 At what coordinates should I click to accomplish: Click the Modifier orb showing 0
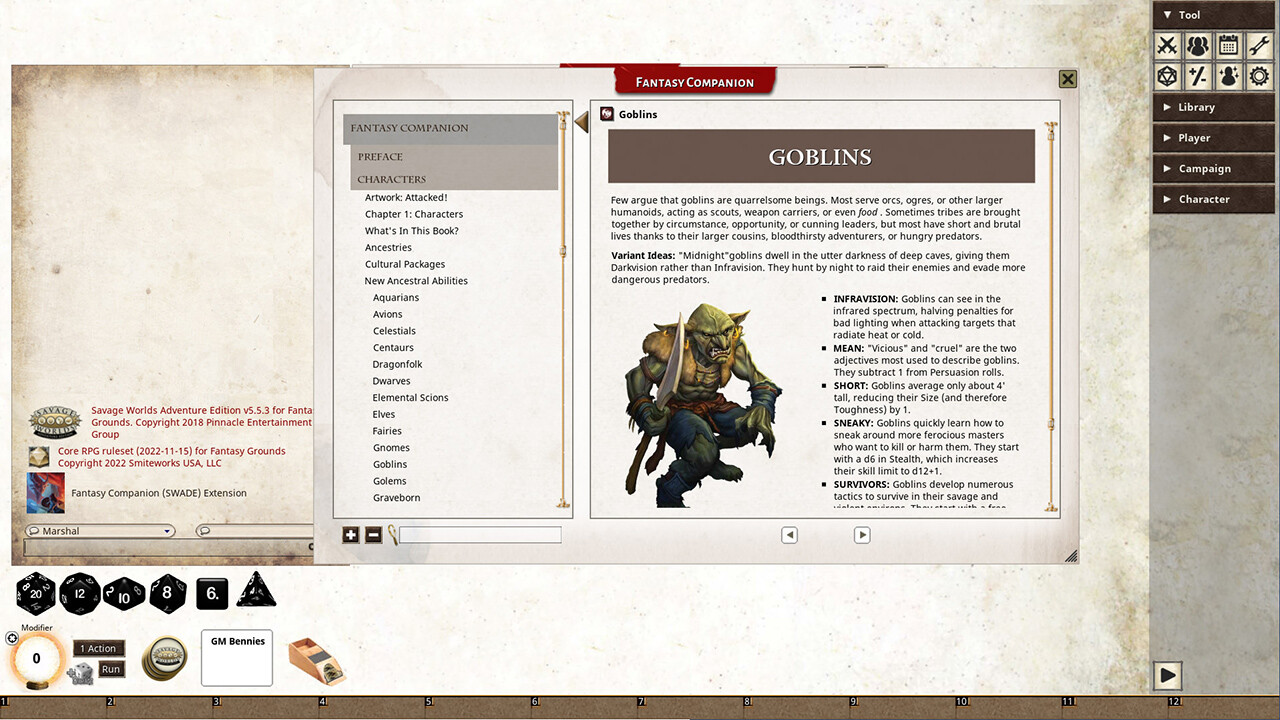click(37, 659)
